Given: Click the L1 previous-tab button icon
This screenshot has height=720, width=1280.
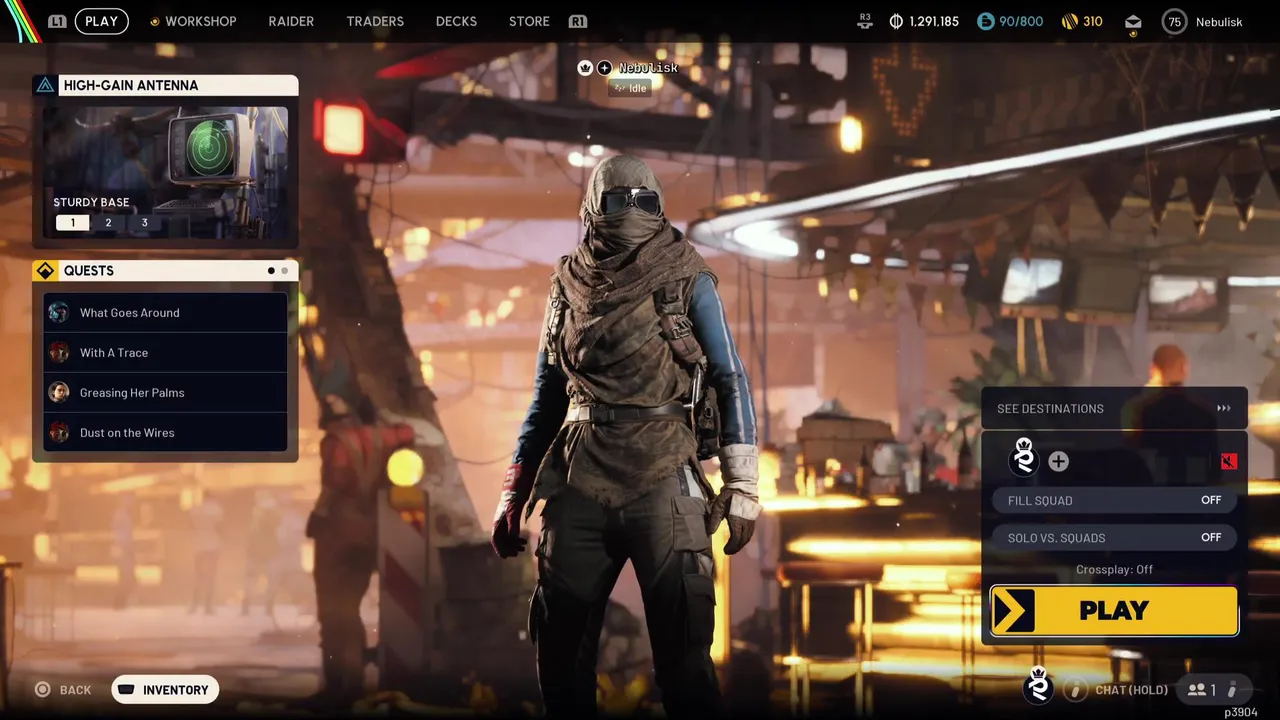Looking at the screenshot, I should tap(57, 21).
